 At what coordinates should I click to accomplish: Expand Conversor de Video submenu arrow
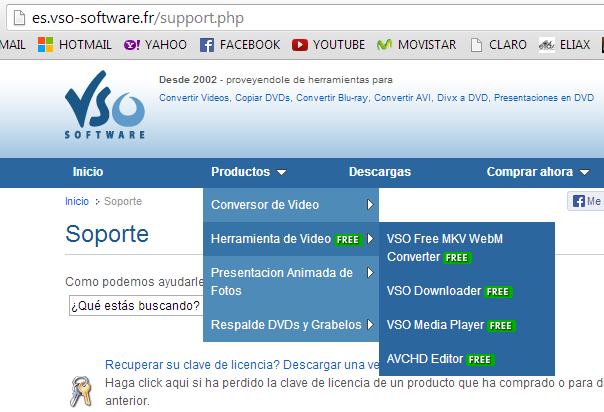tap(370, 204)
